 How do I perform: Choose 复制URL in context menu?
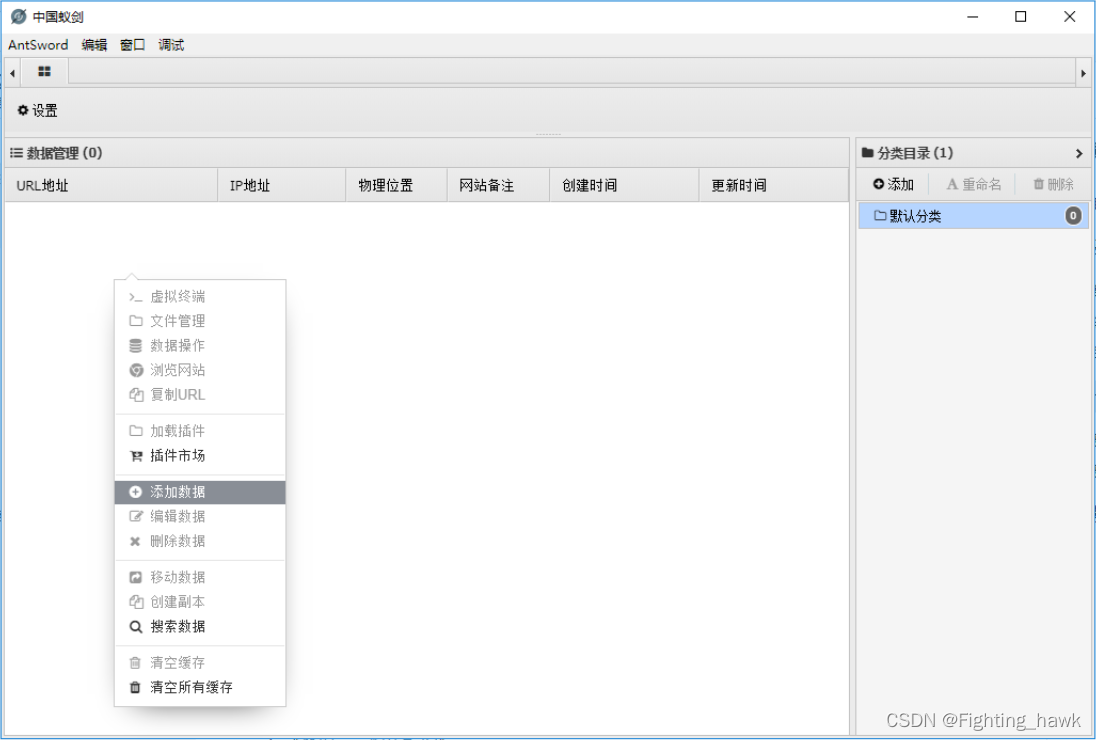pos(200,394)
